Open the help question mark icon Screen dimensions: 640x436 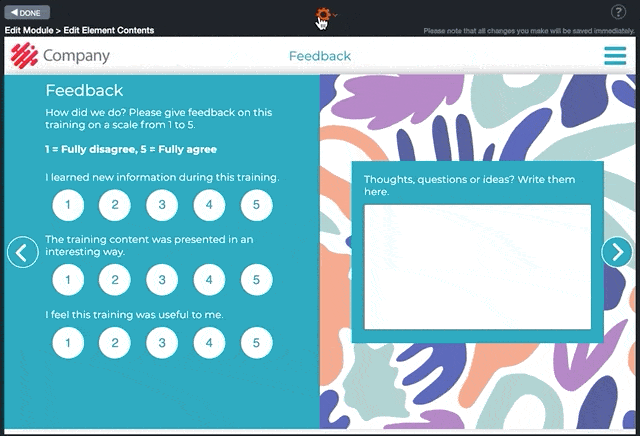618,12
